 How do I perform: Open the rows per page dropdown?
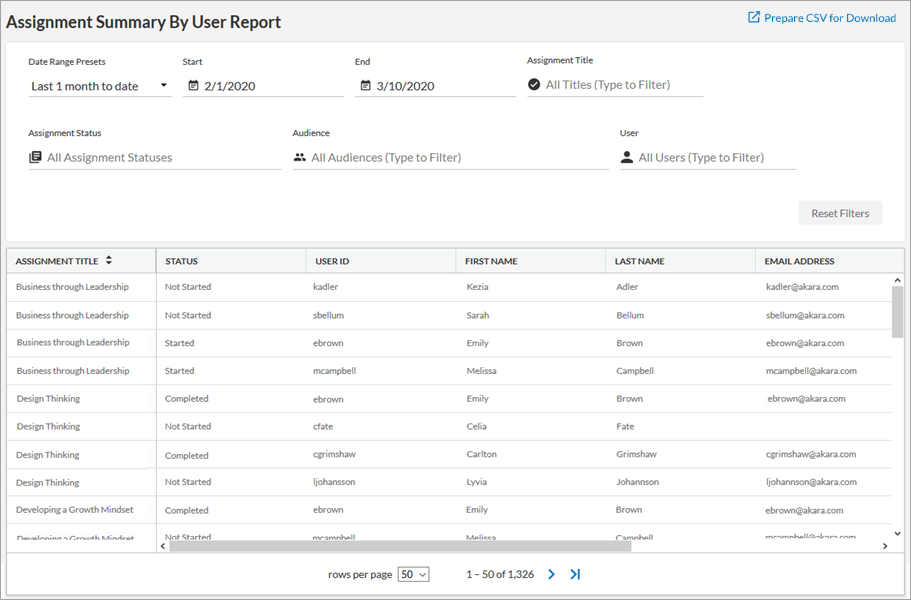(x=413, y=574)
